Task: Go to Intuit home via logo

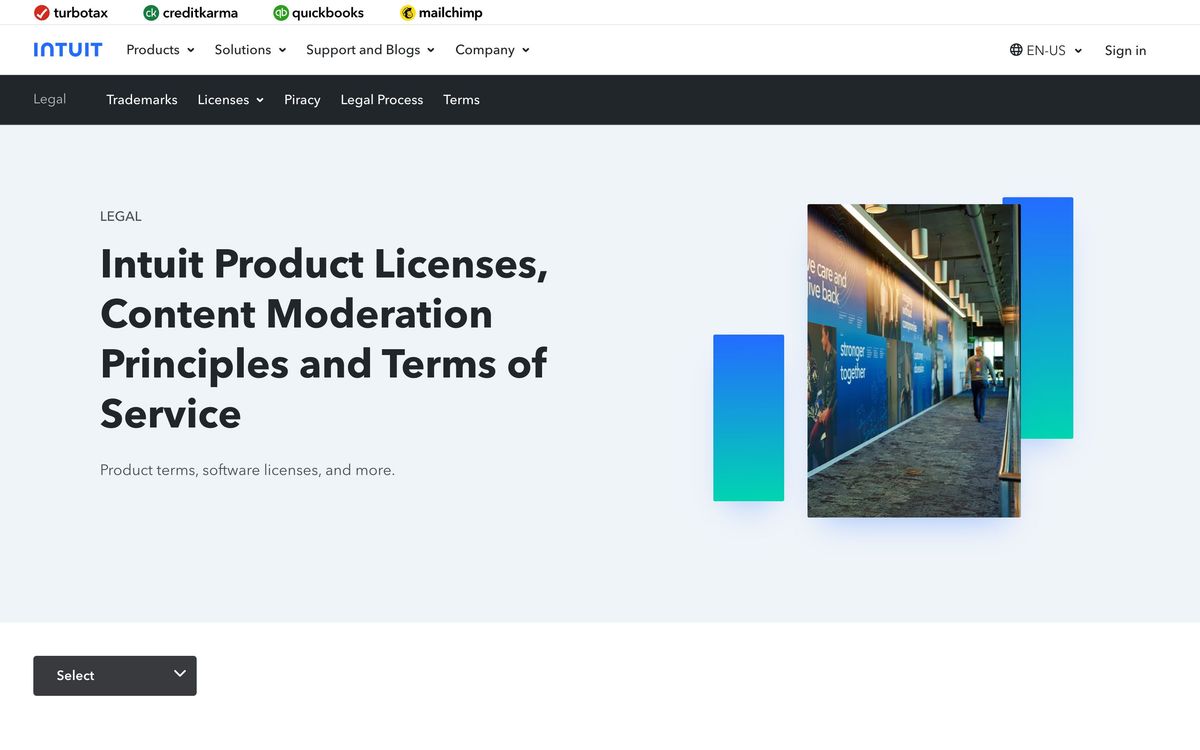Action: [68, 50]
